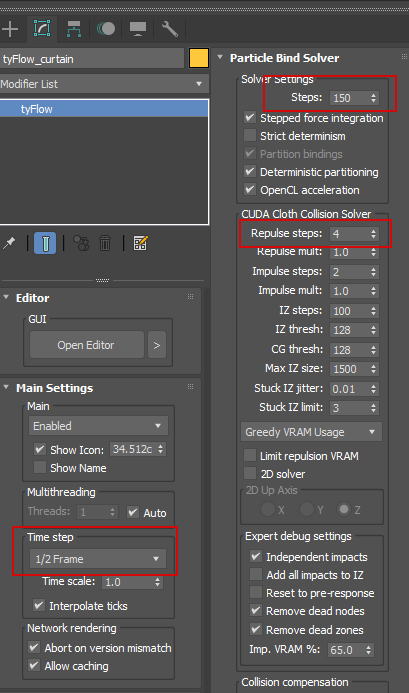Open the Modifier List dropdown

point(104,84)
